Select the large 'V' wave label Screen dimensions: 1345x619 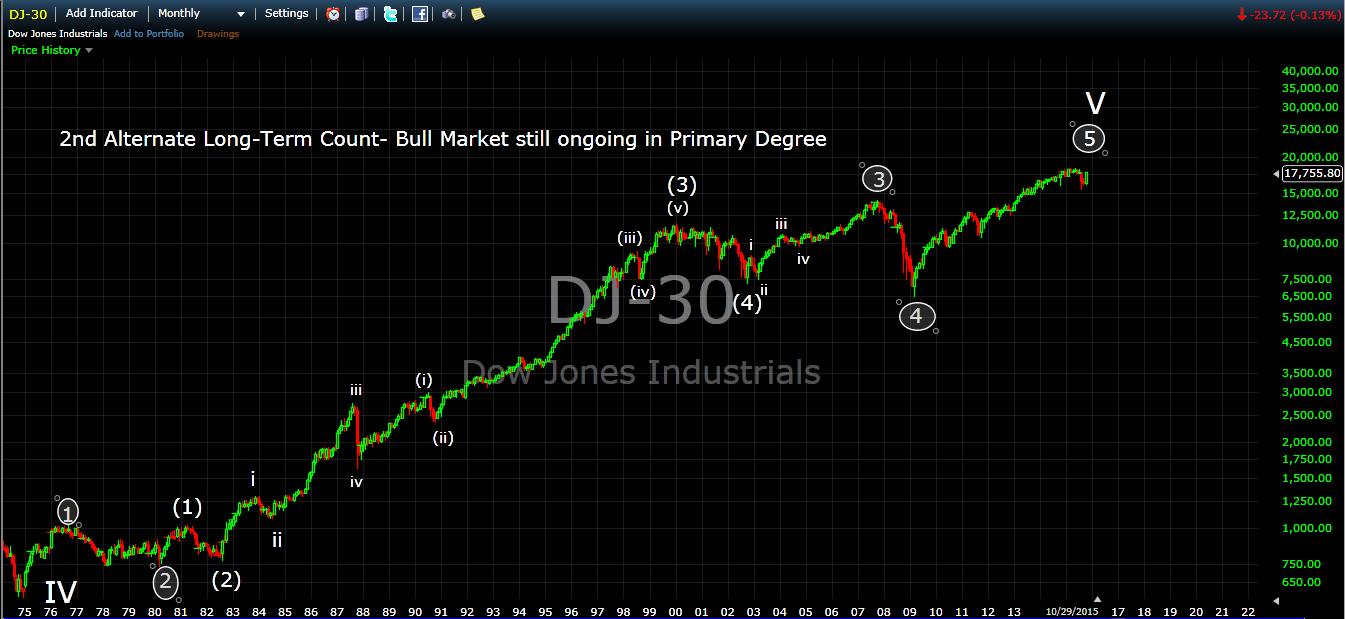click(1096, 103)
